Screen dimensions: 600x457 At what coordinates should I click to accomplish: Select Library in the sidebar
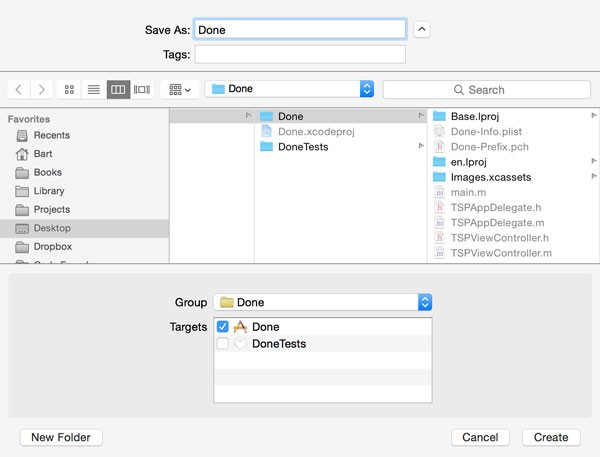[84, 191]
